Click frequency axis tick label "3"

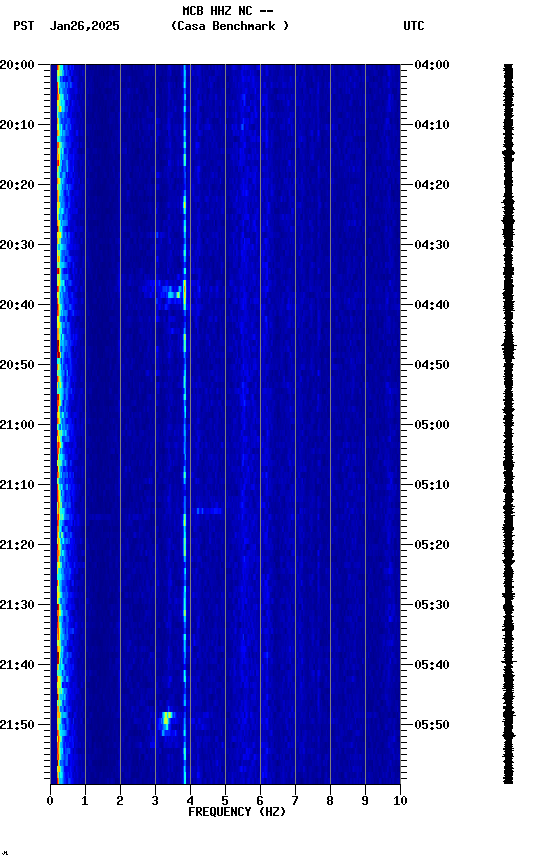click(x=155, y=801)
